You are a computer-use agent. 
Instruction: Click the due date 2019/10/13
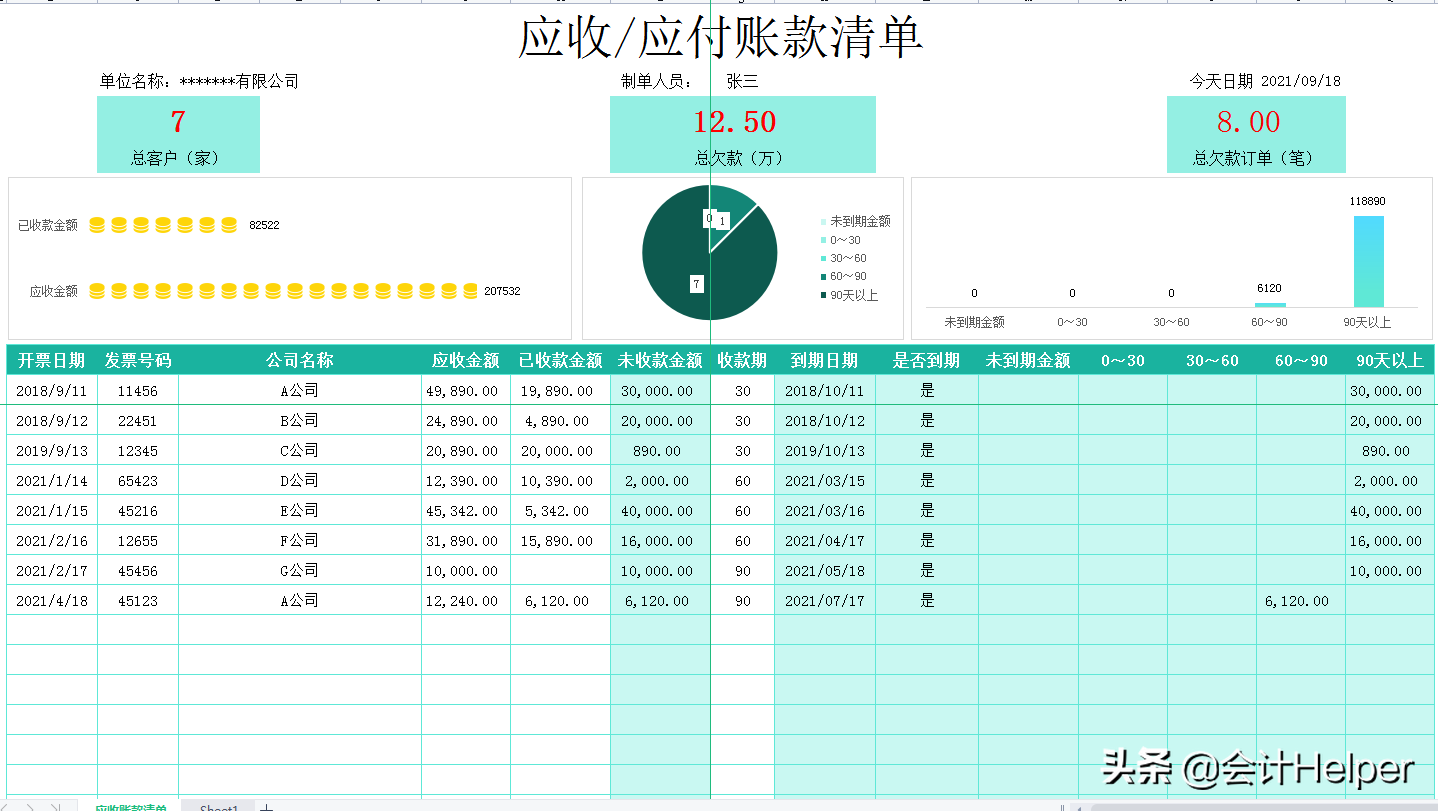[825, 451]
